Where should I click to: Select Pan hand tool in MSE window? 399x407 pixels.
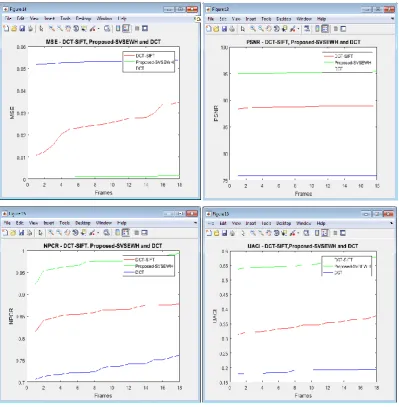tap(68, 28)
